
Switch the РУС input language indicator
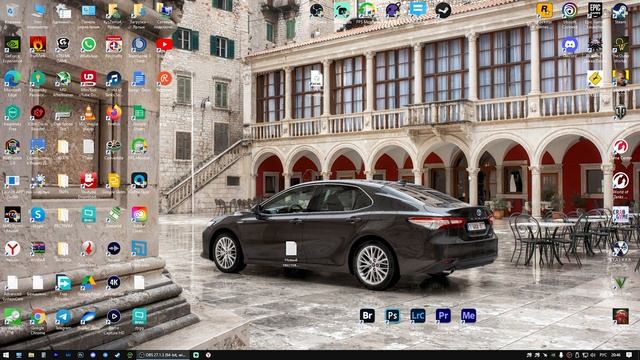[x=603, y=355]
